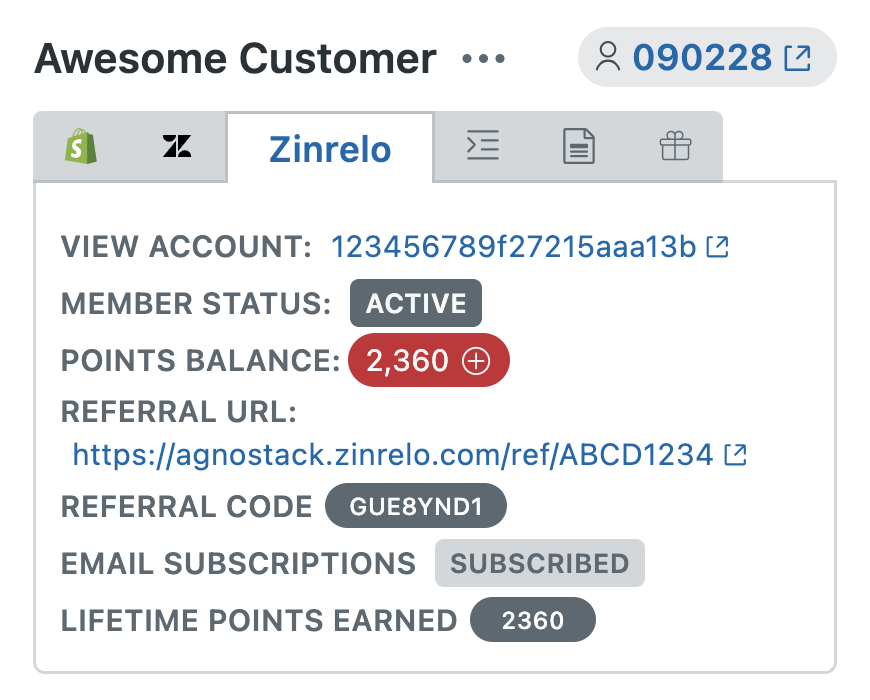Image resolution: width=870 pixels, height=700 pixels.
Task: Click the SUBSCRIBED email subscriptions badge
Action: 539,563
